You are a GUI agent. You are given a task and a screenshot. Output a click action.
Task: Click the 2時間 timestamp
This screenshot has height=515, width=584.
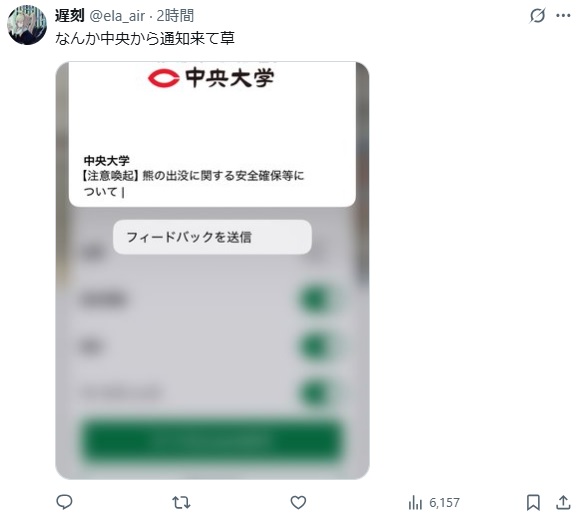coord(175,16)
